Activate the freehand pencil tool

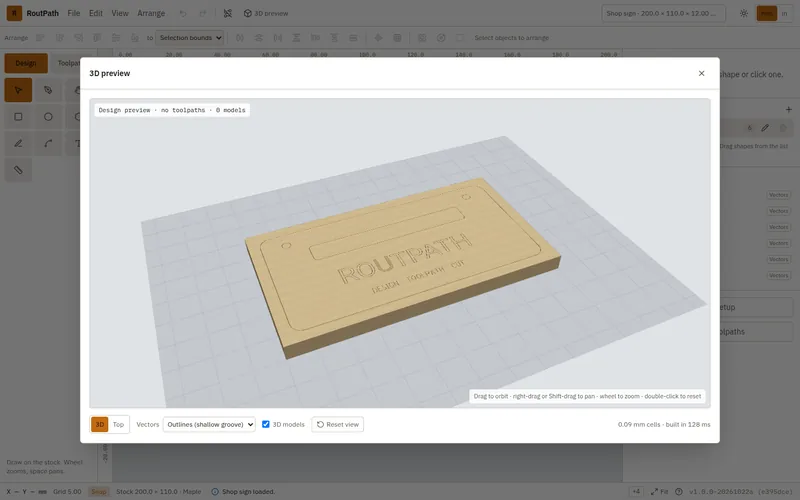click(18, 143)
